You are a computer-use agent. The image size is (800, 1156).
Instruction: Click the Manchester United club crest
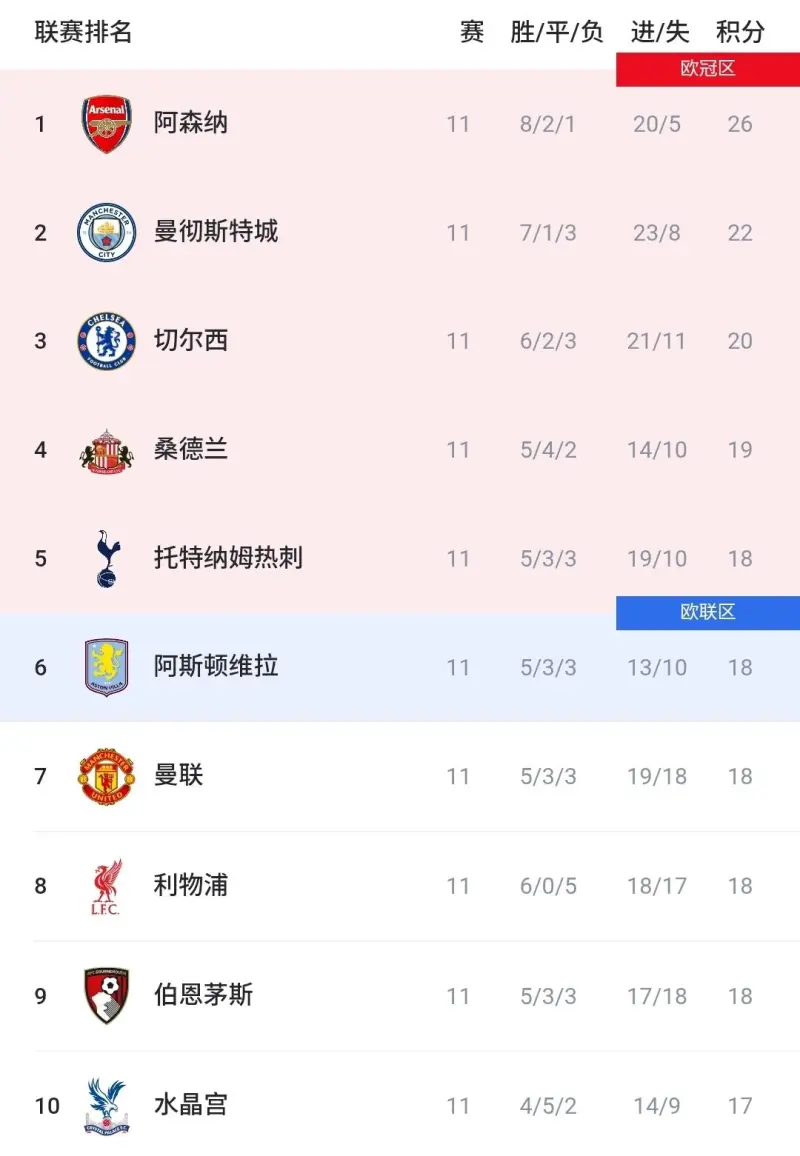click(x=106, y=776)
